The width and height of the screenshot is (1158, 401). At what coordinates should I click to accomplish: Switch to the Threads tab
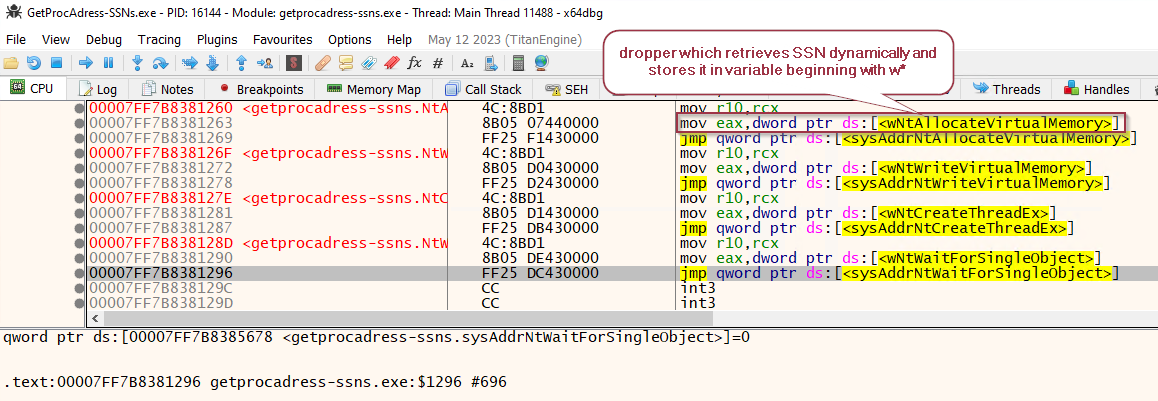coord(1007,89)
